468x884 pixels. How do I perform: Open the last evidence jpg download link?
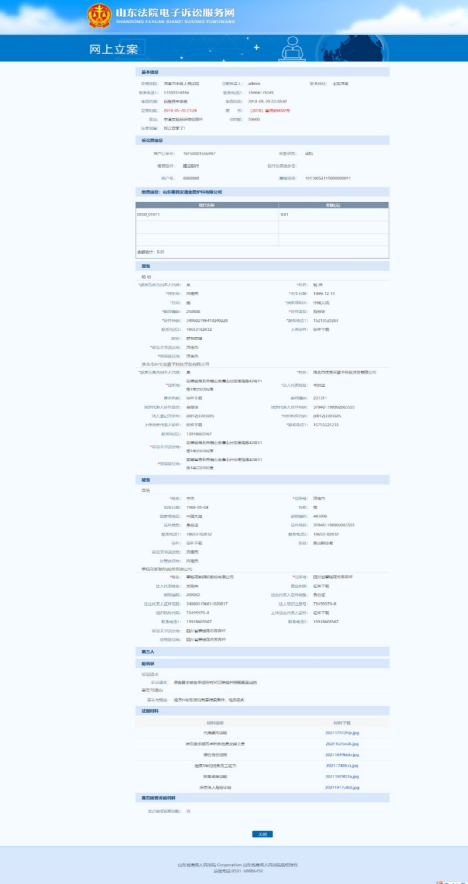pyautogui.click(x=342, y=787)
